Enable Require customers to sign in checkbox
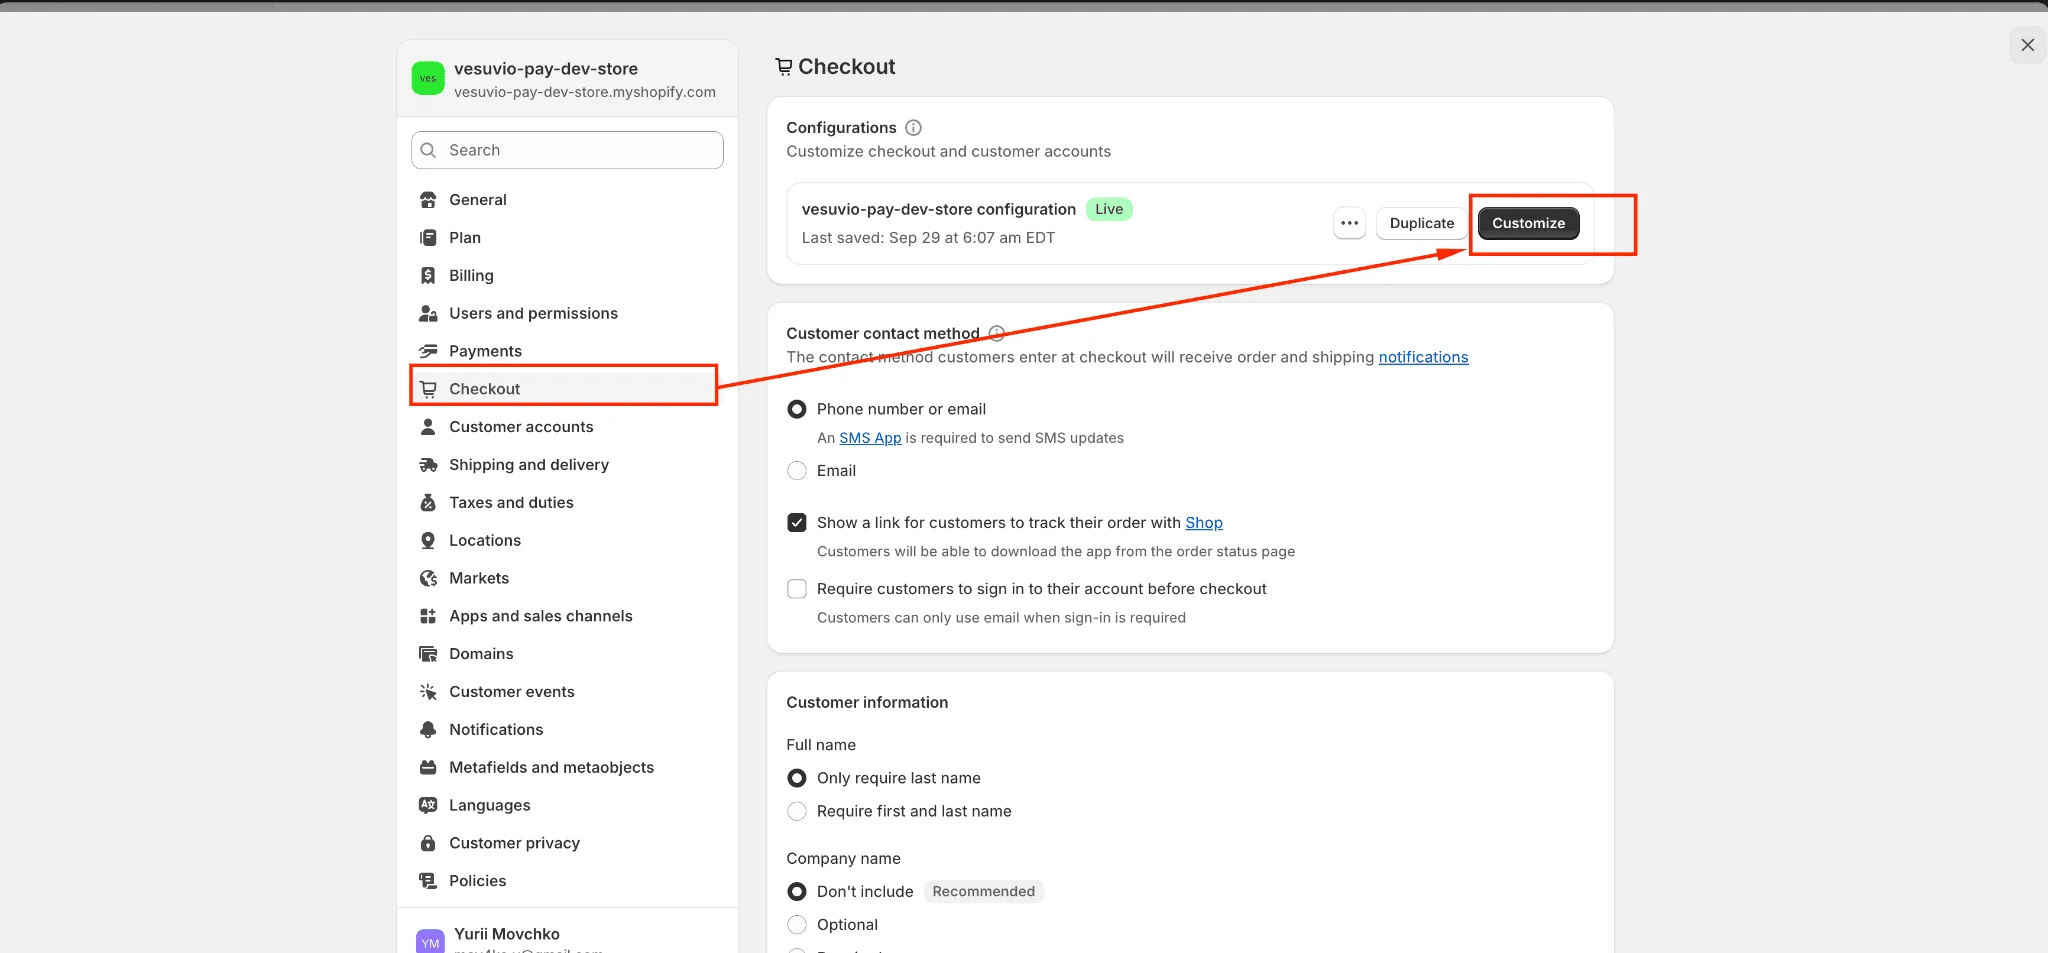The width and height of the screenshot is (2048, 953). 797,589
